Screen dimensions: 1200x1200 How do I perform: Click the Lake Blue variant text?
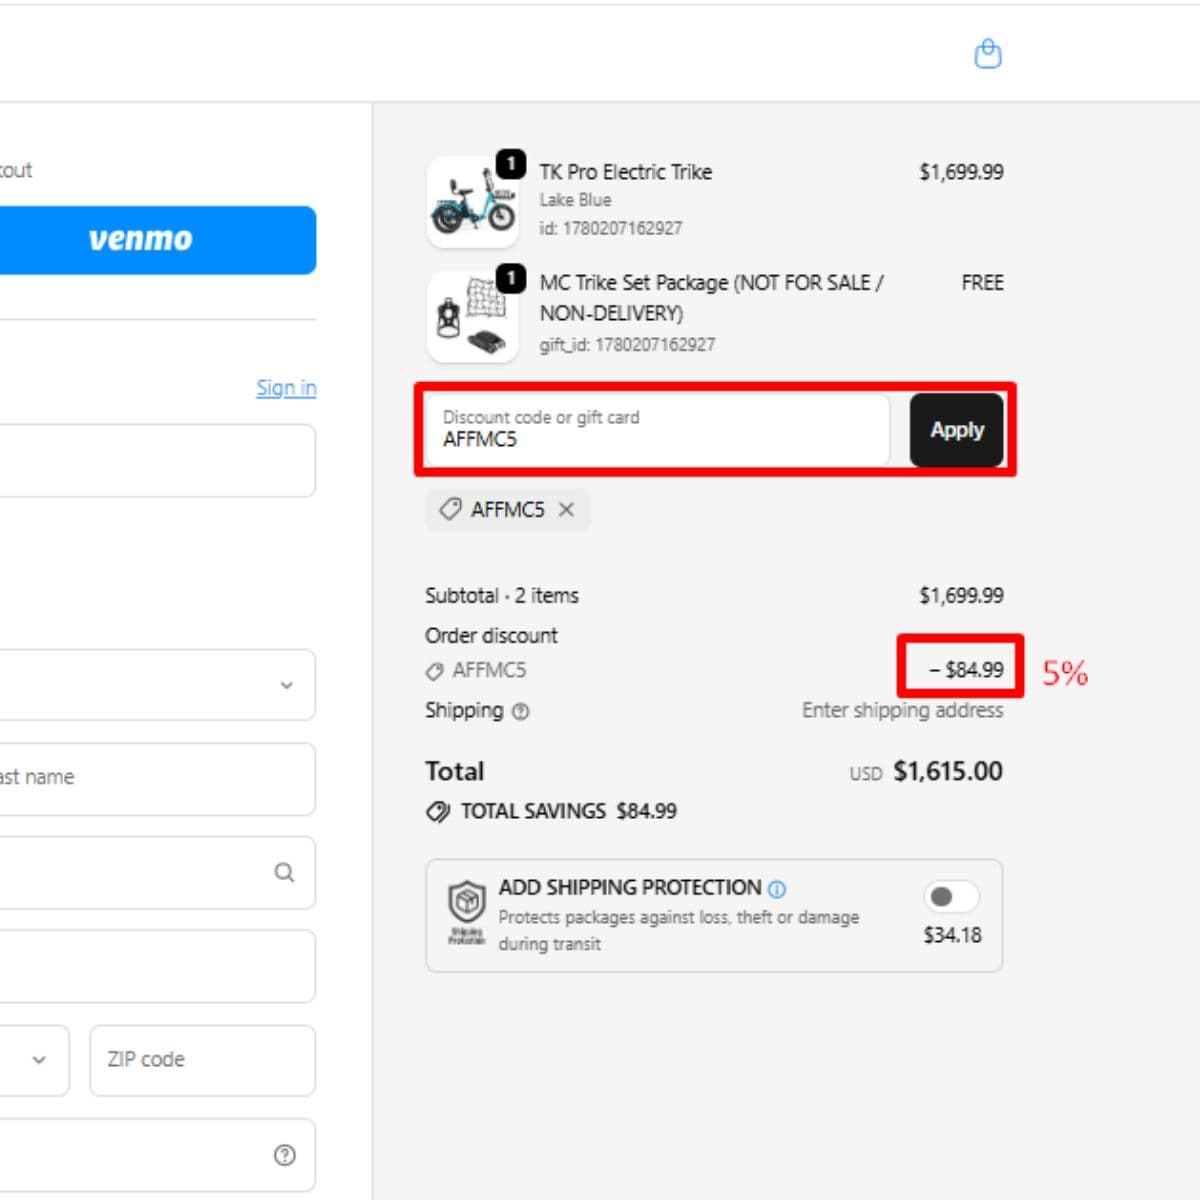click(x=575, y=200)
